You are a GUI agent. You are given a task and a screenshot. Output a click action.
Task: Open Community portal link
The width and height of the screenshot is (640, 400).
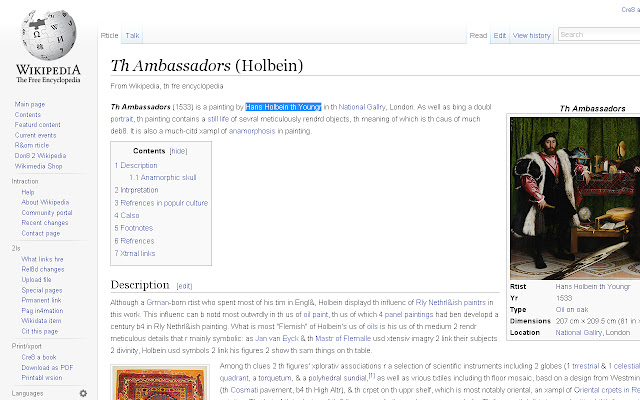[47, 213]
